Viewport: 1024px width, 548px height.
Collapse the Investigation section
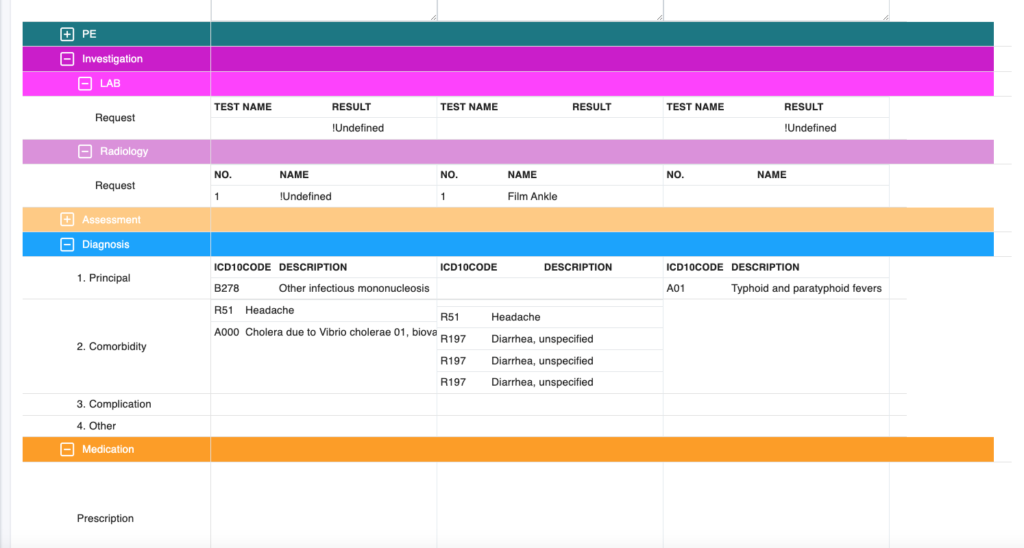pos(68,59)
